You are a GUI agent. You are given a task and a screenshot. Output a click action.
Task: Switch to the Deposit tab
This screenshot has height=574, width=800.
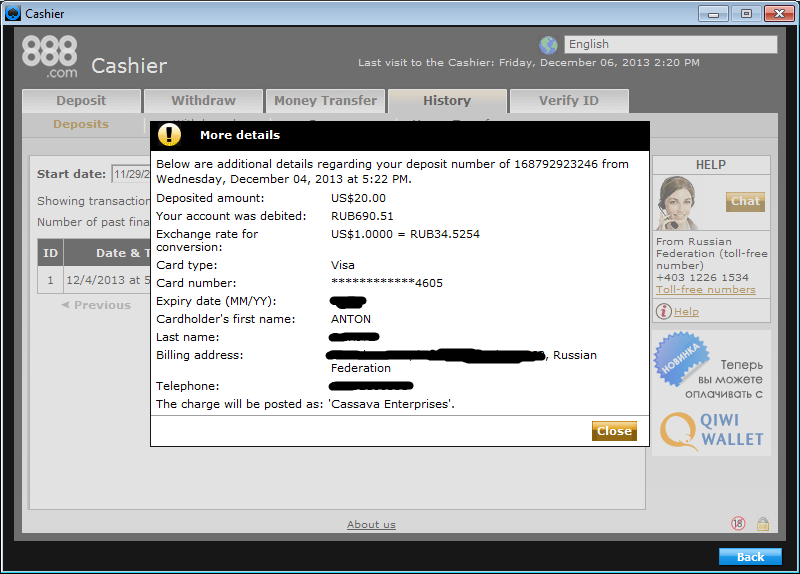click(x=81, y=101)
